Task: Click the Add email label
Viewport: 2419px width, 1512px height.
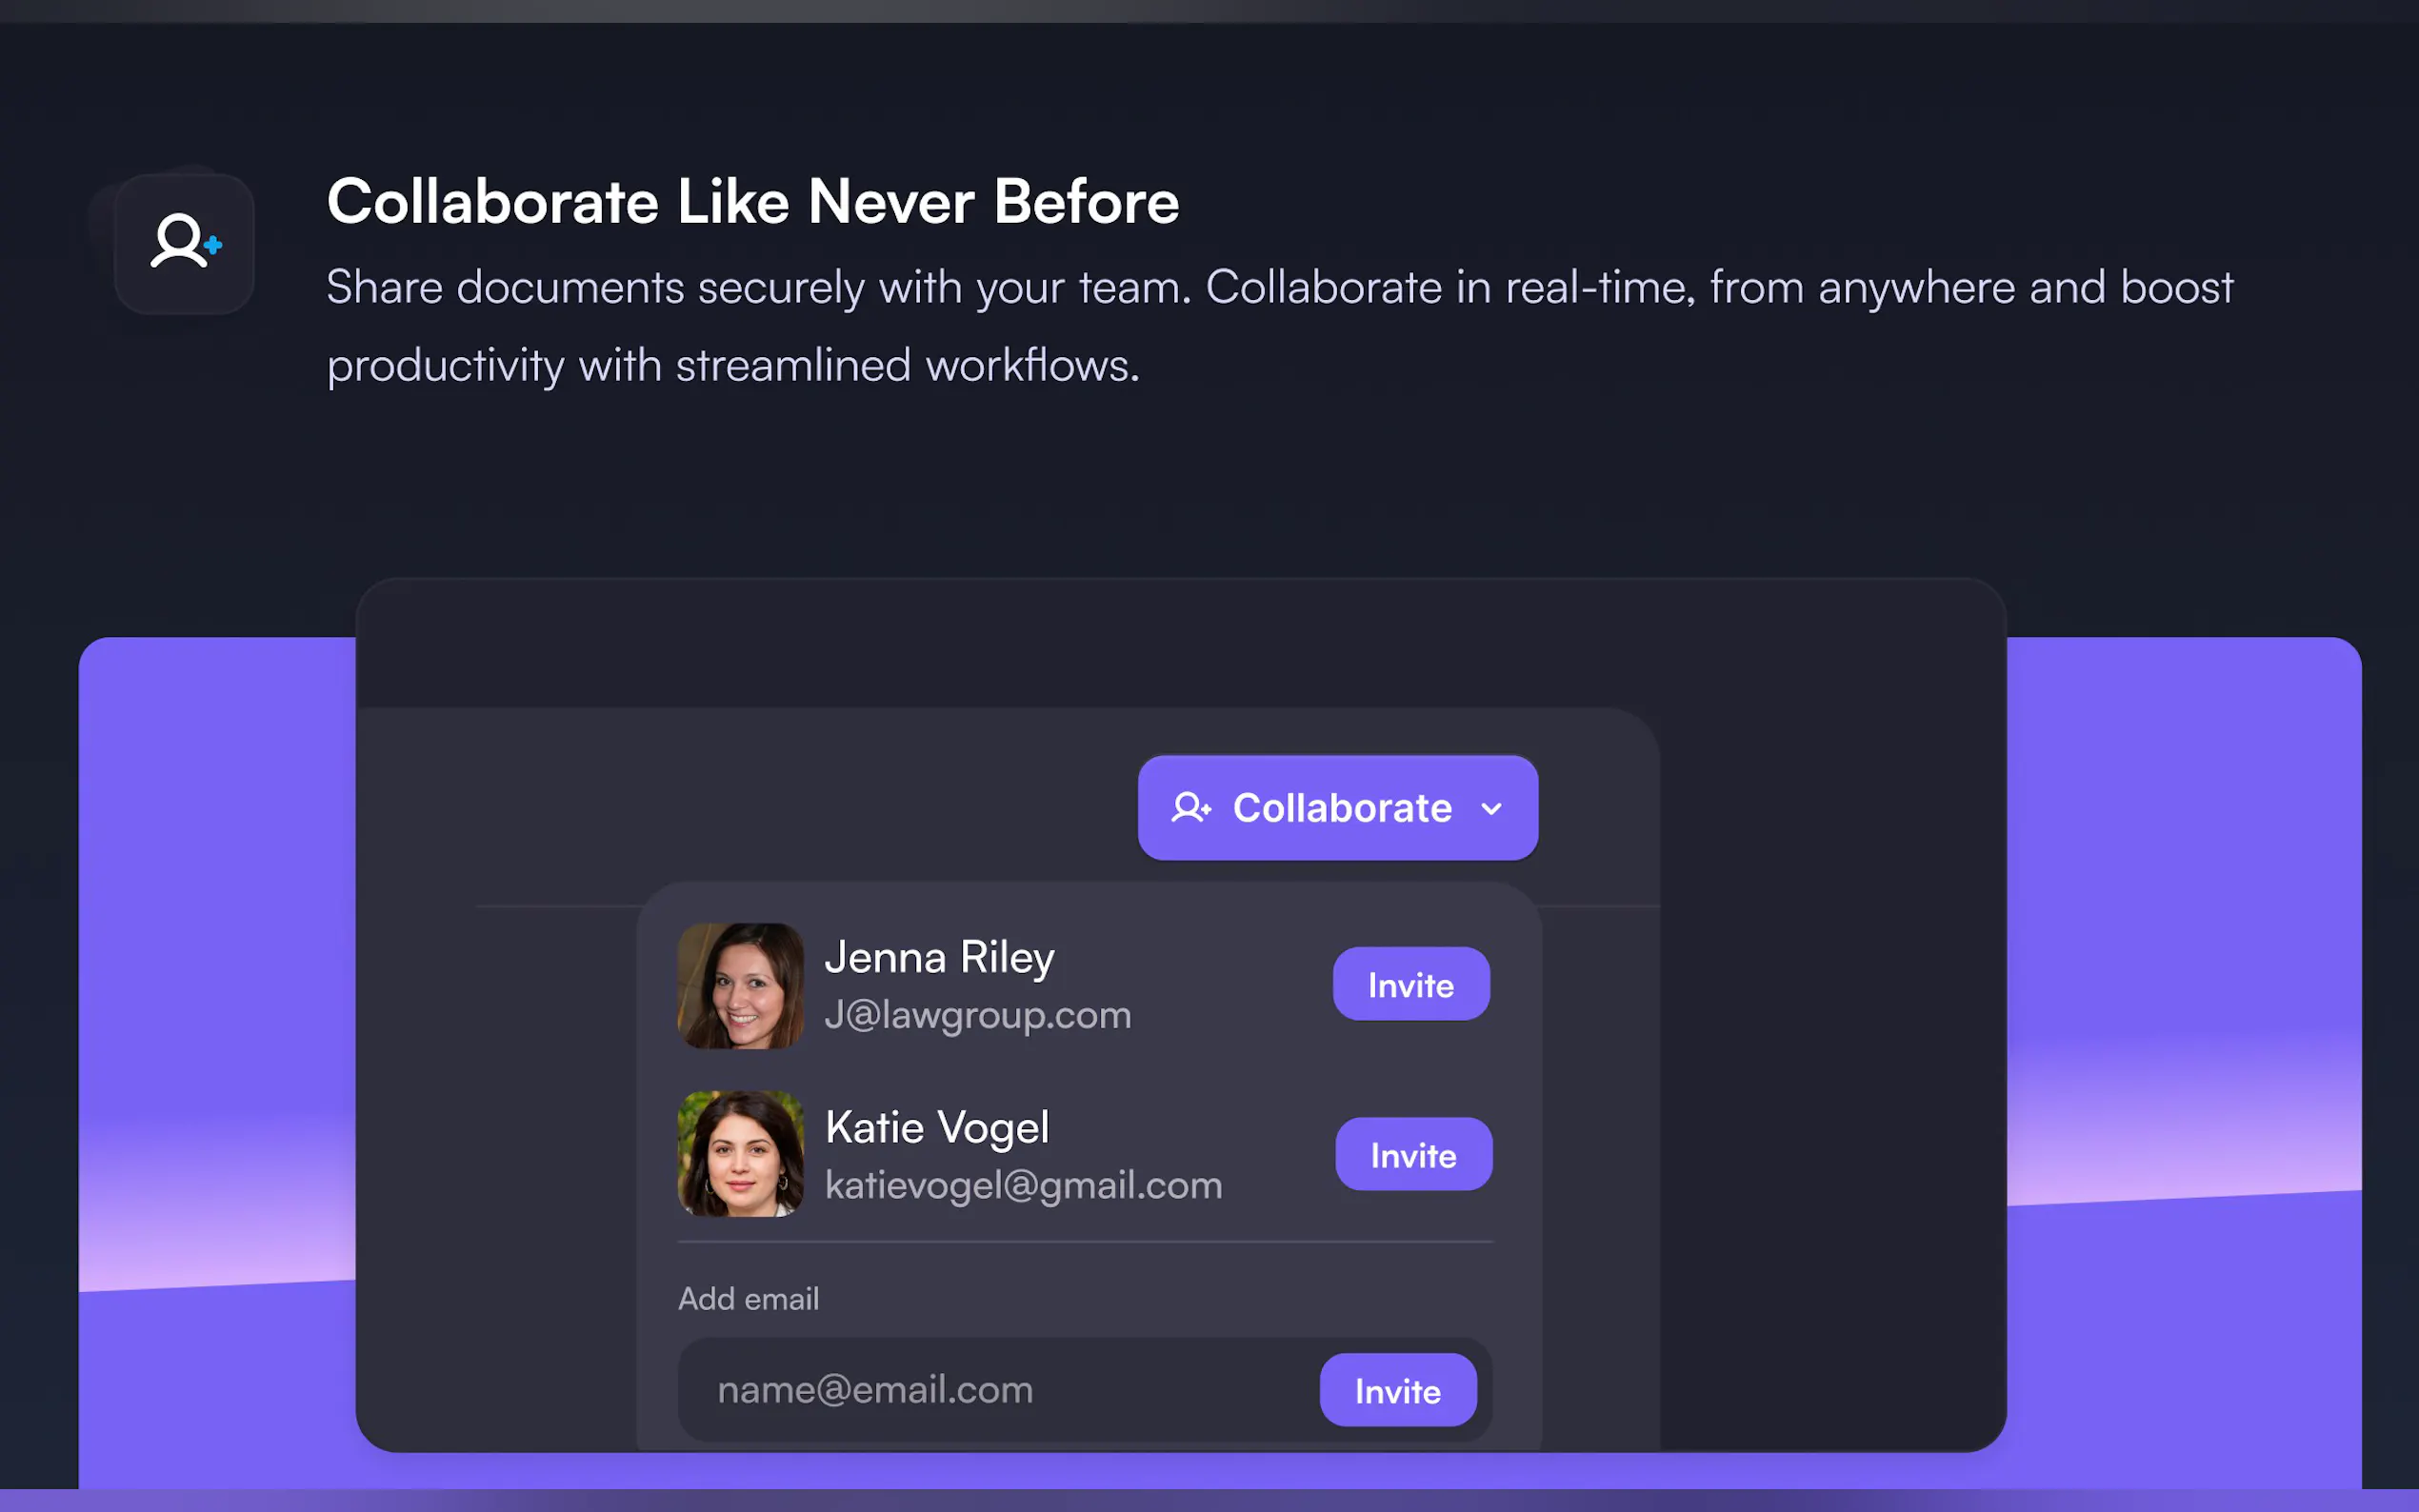Action: [x=748, y=1299]
